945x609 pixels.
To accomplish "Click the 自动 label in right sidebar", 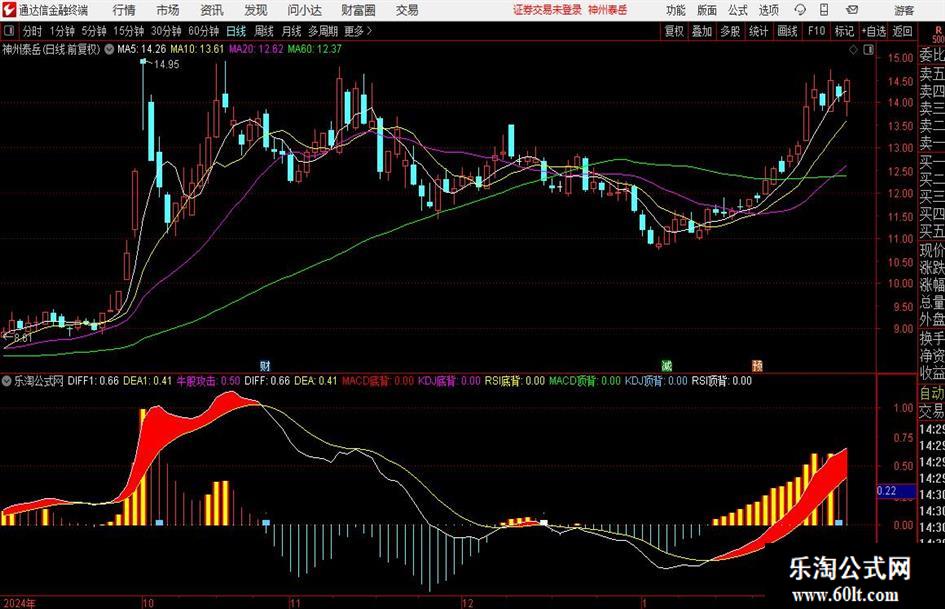I will (932, 393).
